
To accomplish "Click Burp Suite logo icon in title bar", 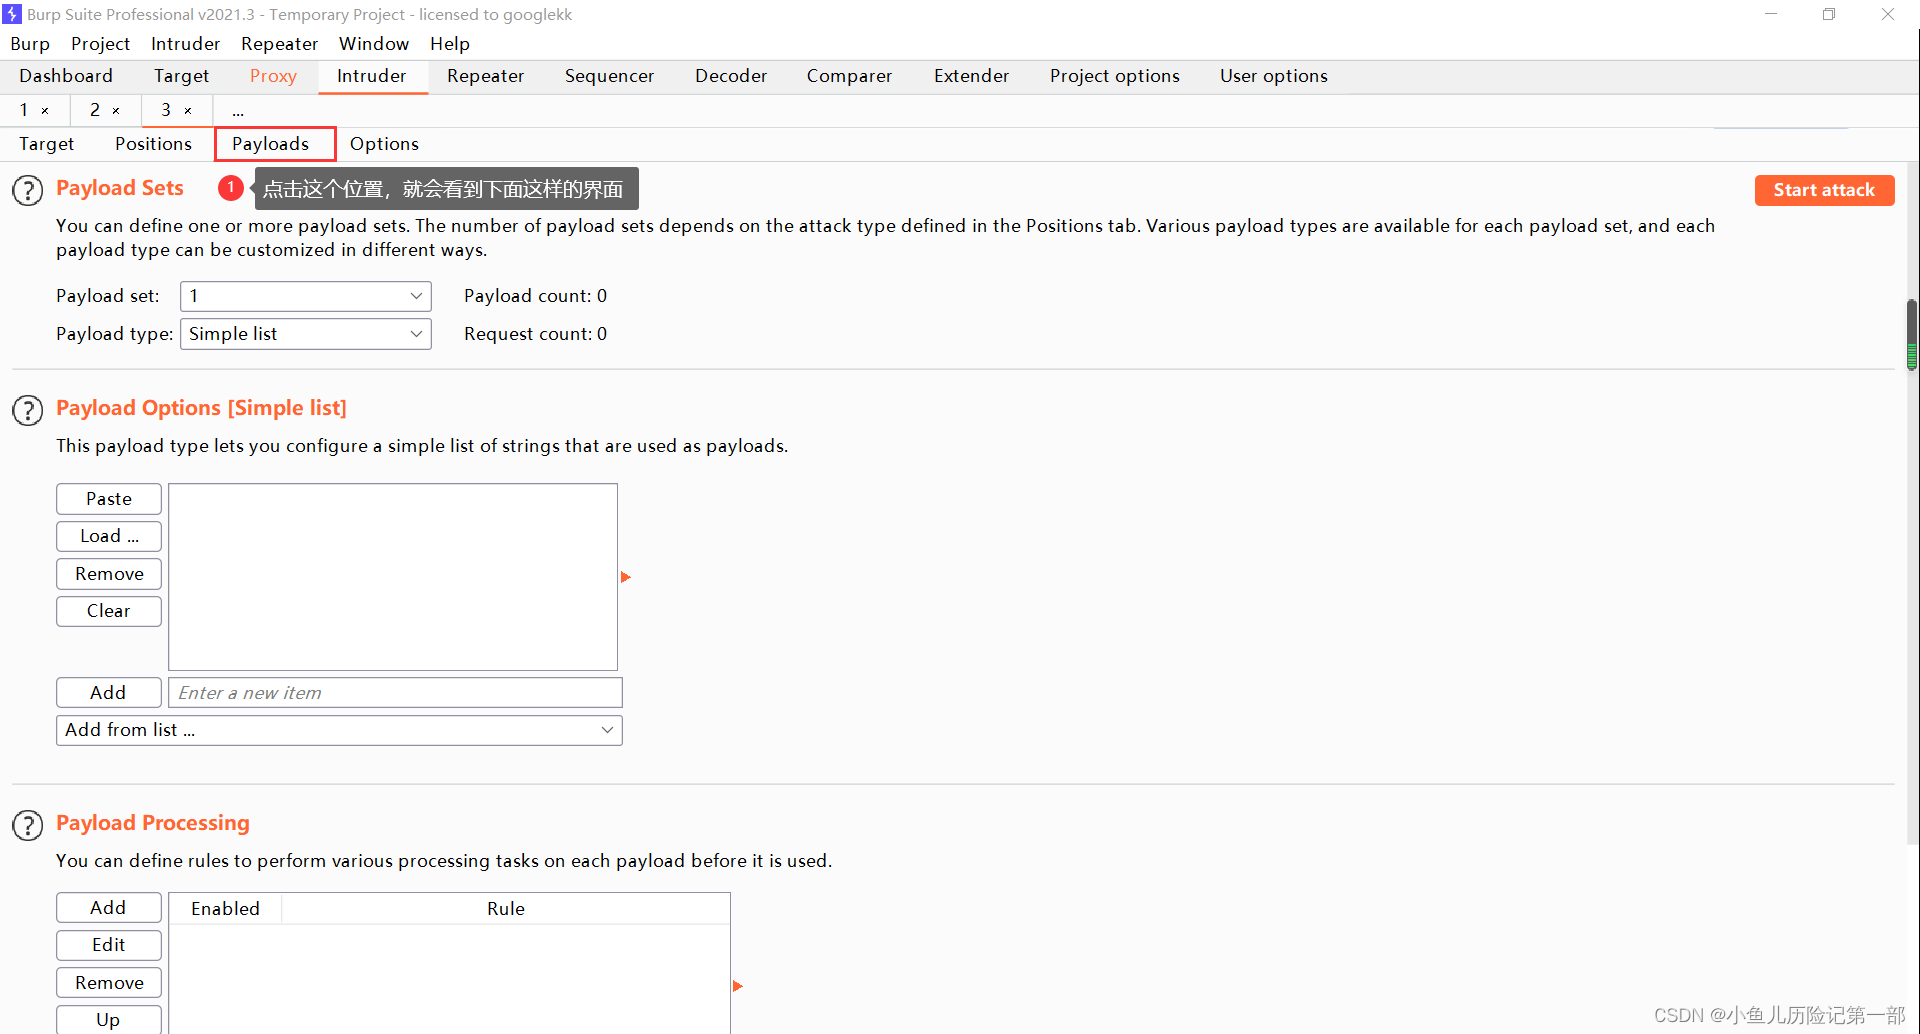I will click(12, 14).
